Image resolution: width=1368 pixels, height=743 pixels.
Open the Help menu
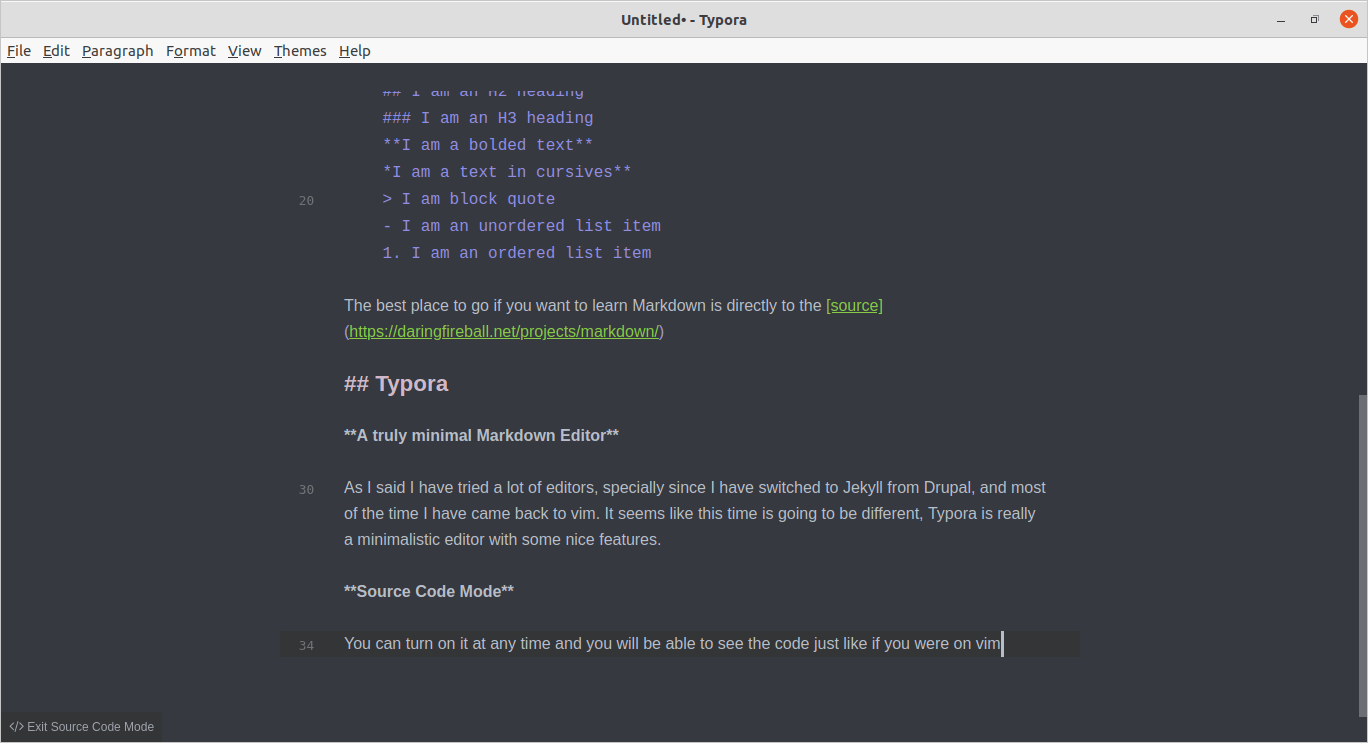coord(354,51)
